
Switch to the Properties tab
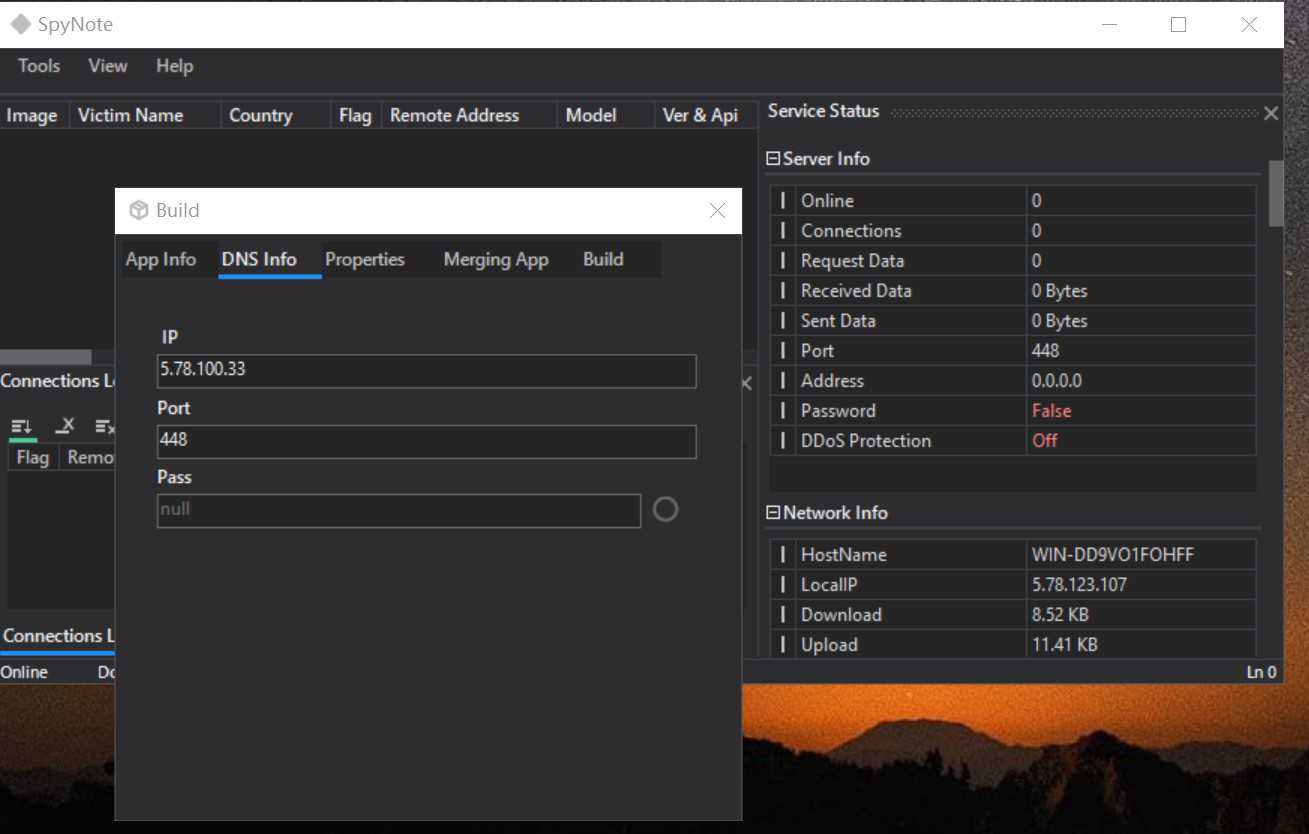pos(365,260)
